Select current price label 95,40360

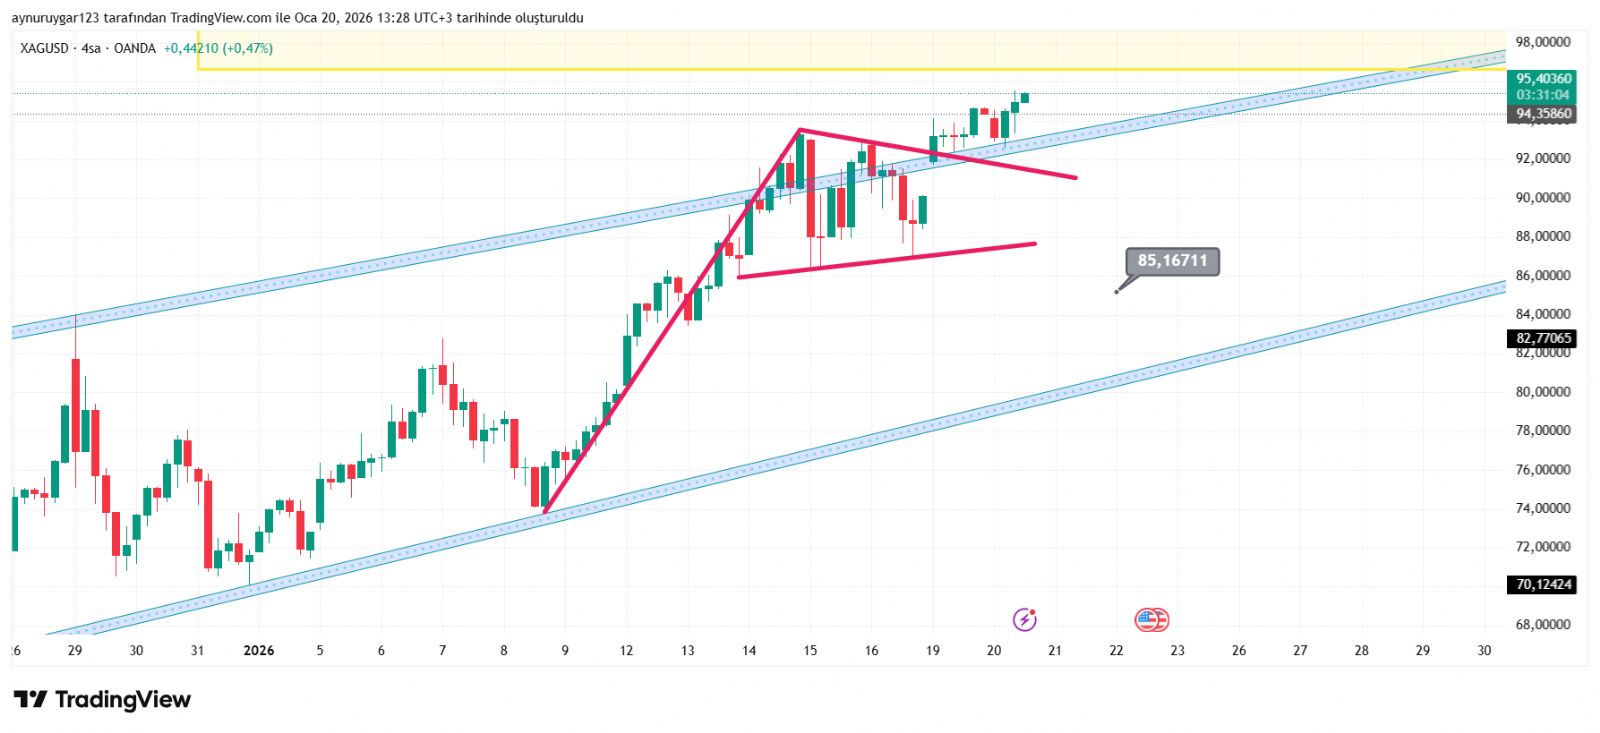click(x=1543, y=78)
